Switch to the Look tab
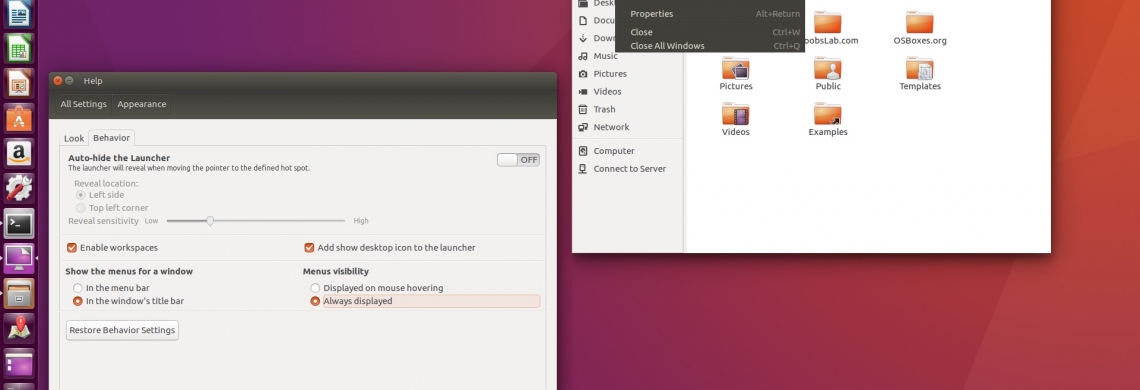 74,138
